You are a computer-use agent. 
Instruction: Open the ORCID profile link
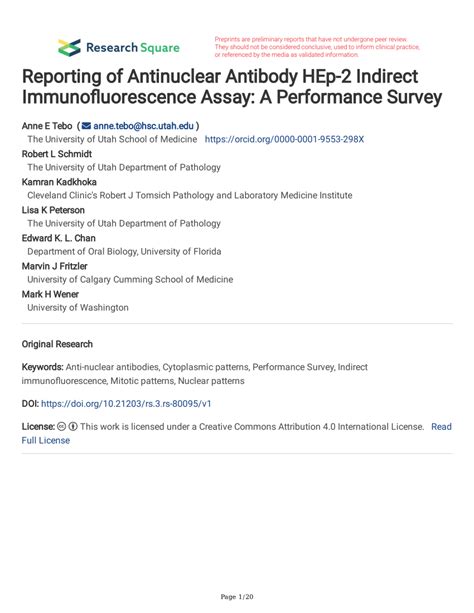click(x=284, y=139)
